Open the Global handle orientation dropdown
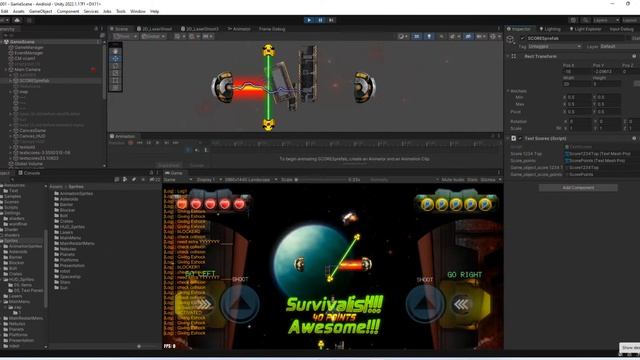The image size is (640, 360). point(153,36)
